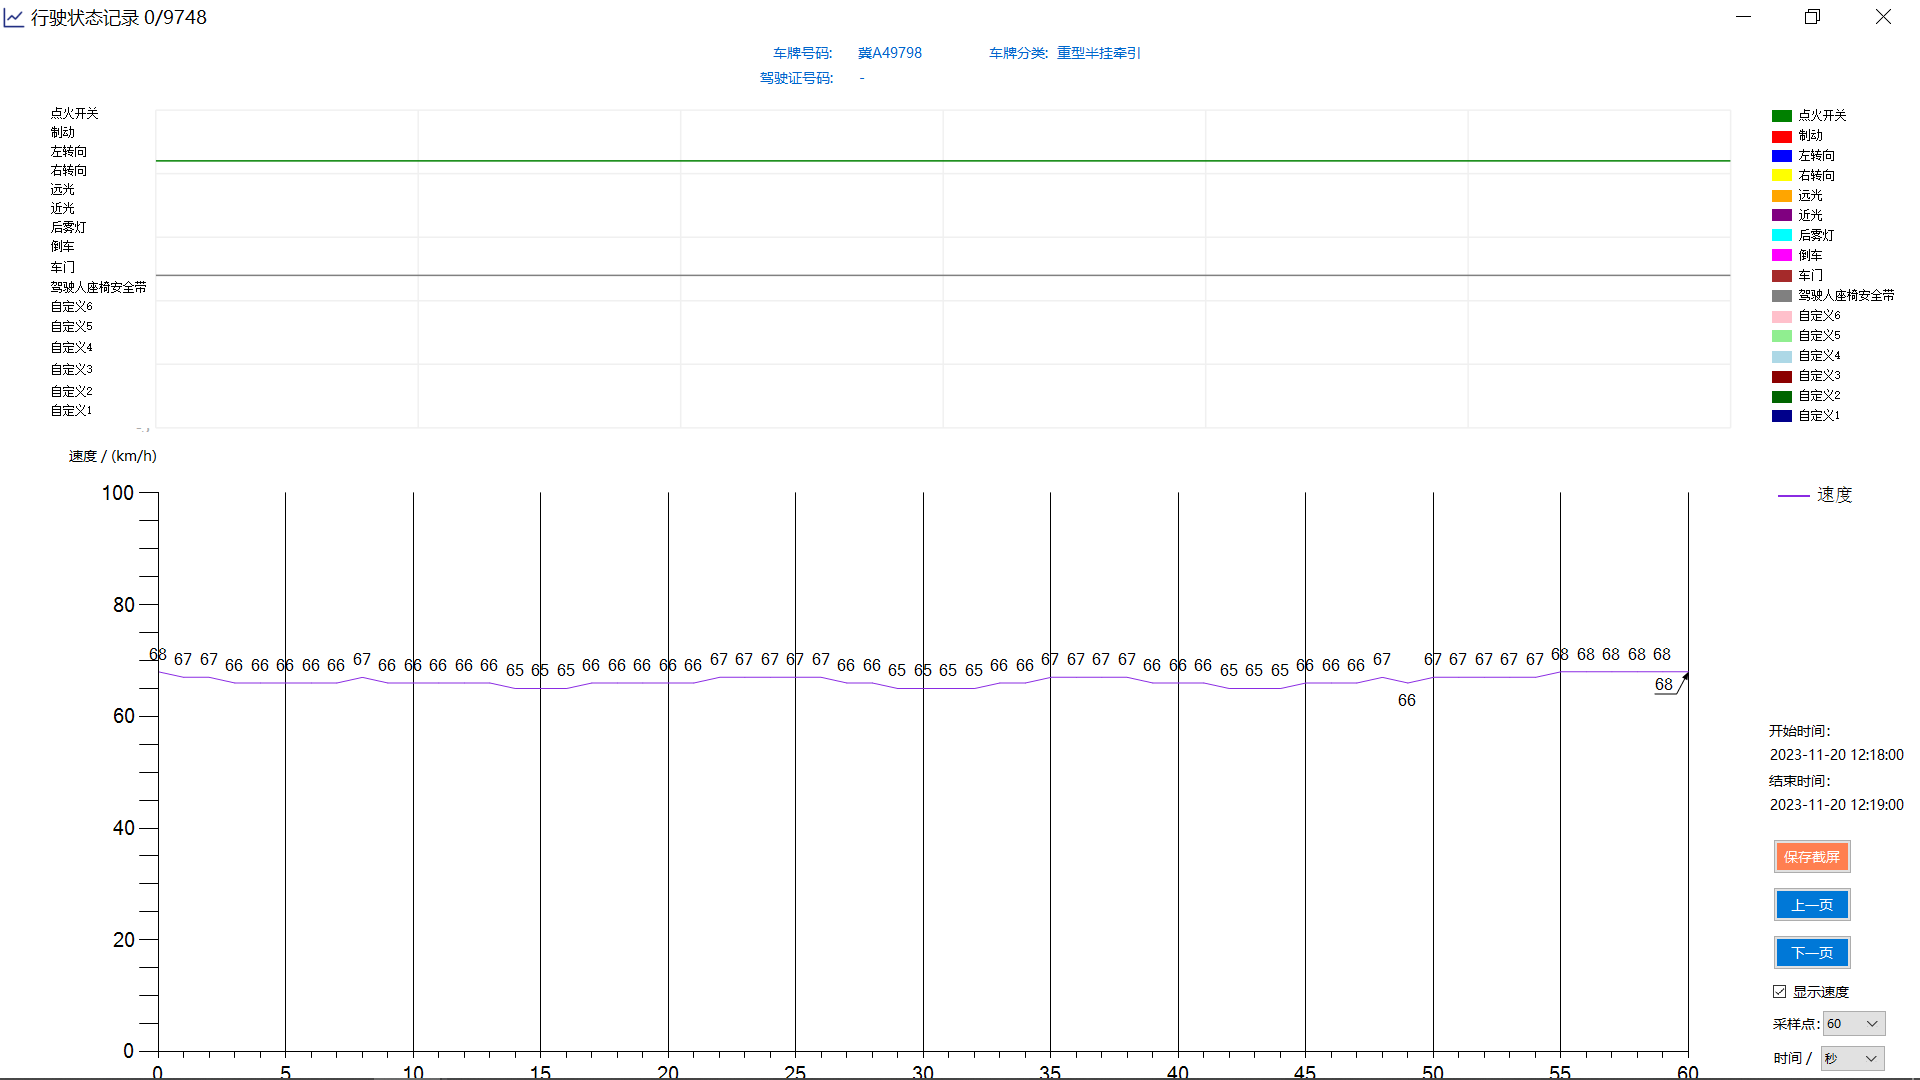Open the 采样点 dropdown showing 60
The width and height of the screenshot is (1920, 1080).
pyautogui.click(x=1854, y=1024)
